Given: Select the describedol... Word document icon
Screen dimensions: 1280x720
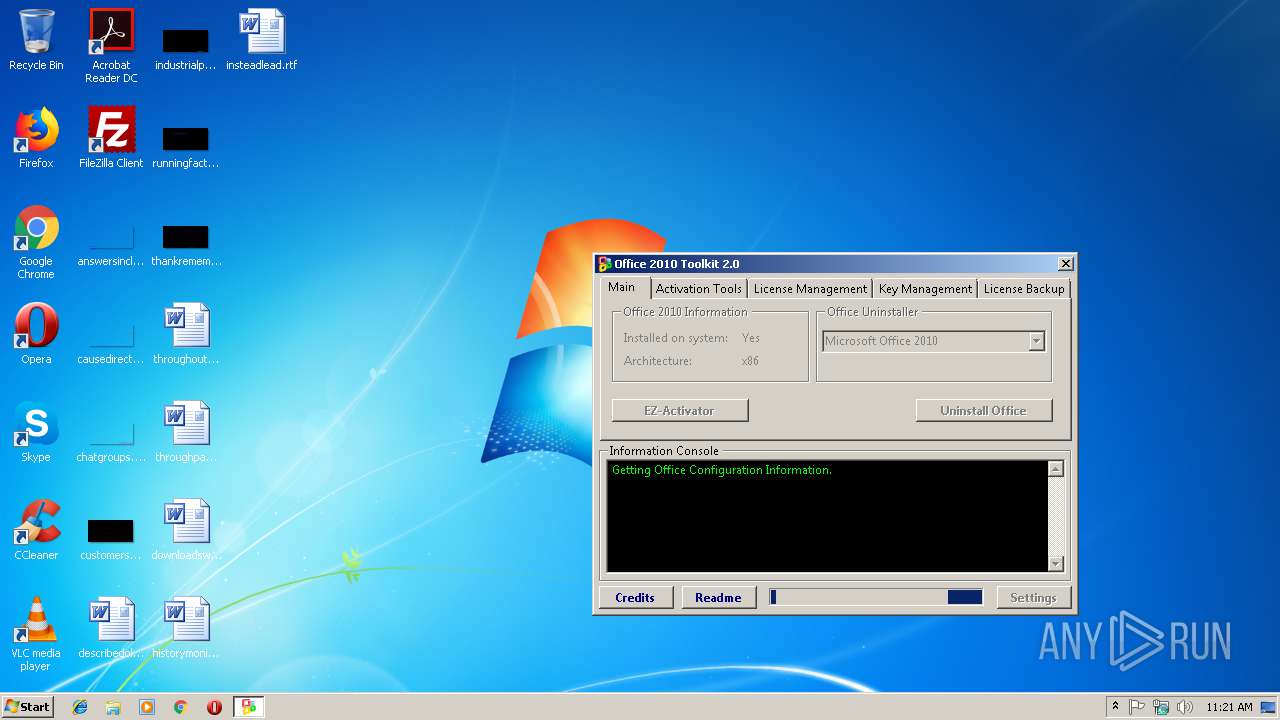Looking at the screenshot, I should tap(111, 629).
